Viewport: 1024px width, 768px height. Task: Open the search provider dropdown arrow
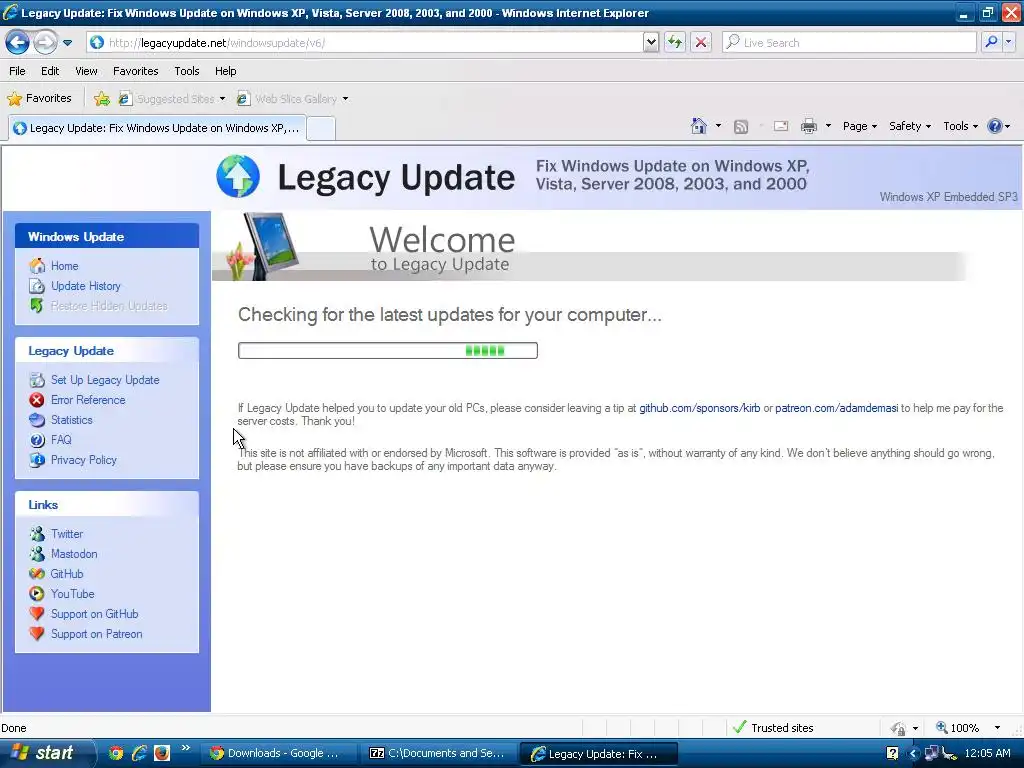[x=1008, y=42]
